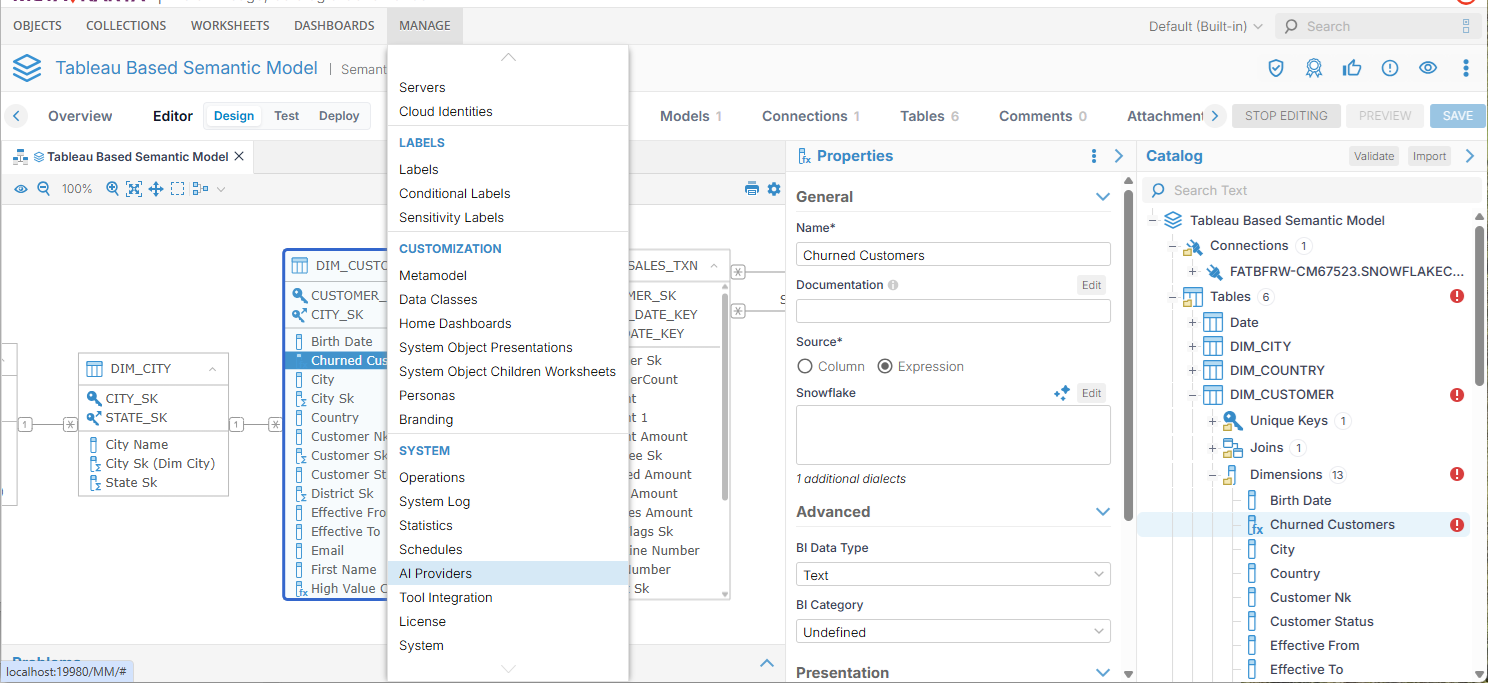Open the BI Data Type dropdown
This screenshot has height=683, width=1488.
(953, 575)
